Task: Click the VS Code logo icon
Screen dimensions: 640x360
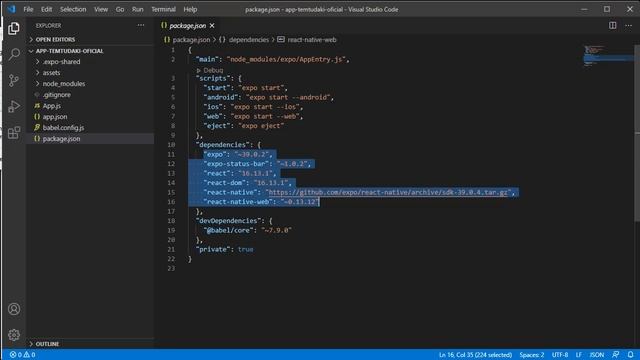Action: (11, 9)
